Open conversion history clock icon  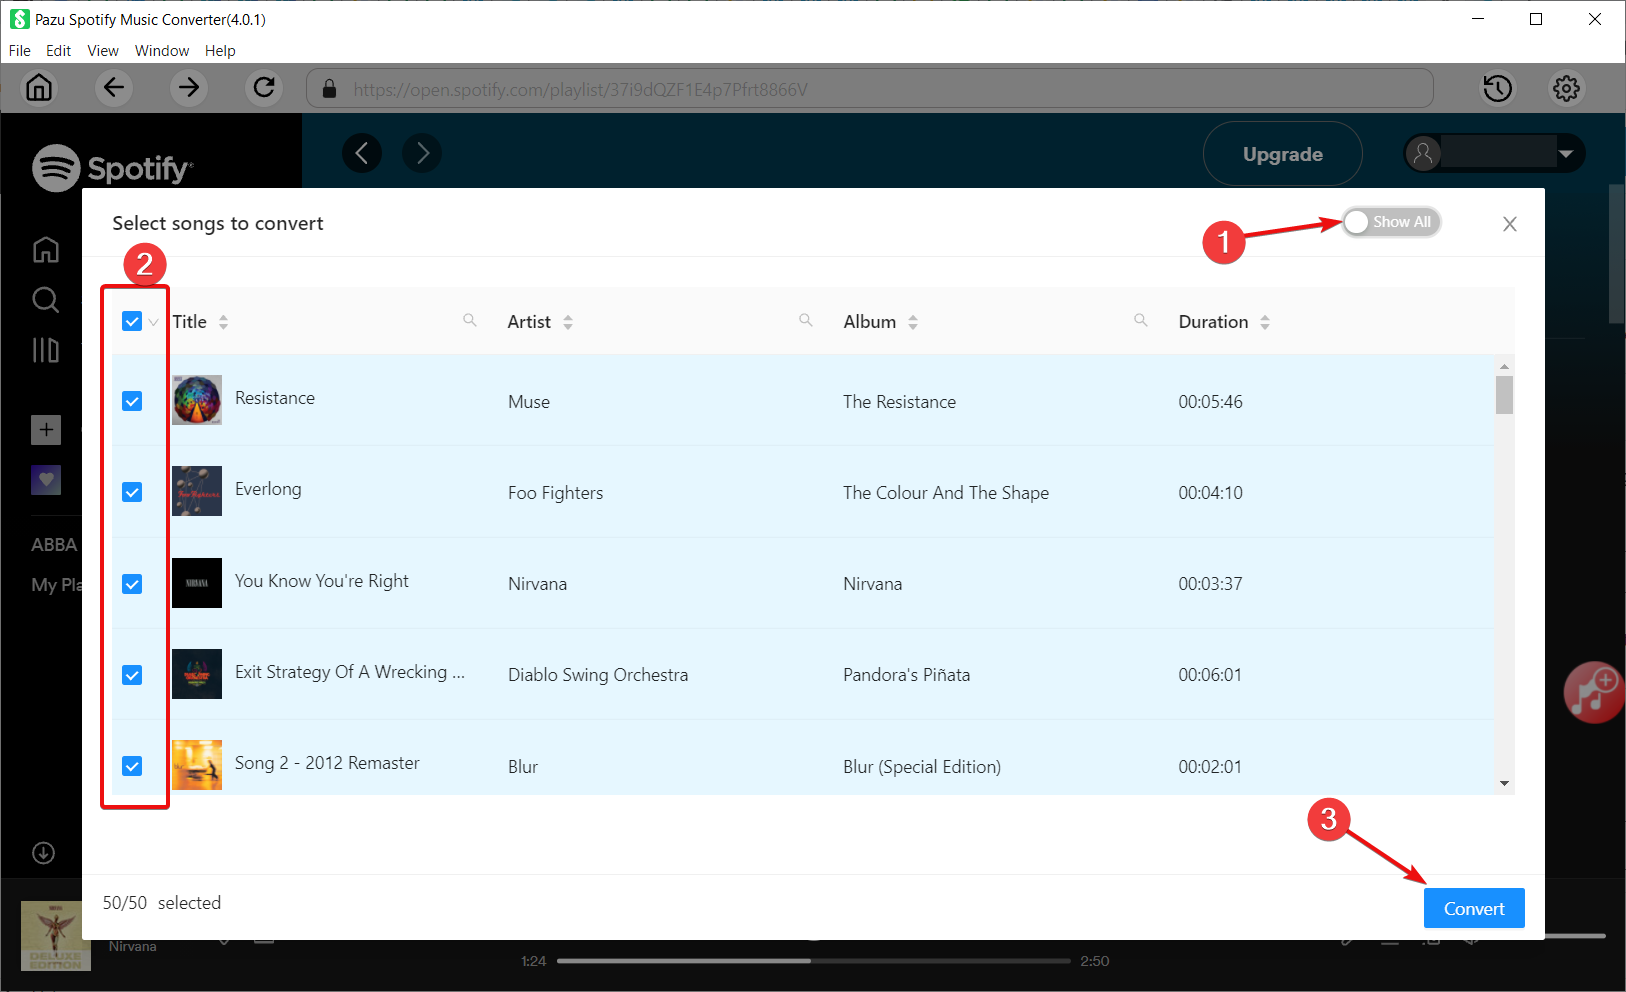(1497, 88)
